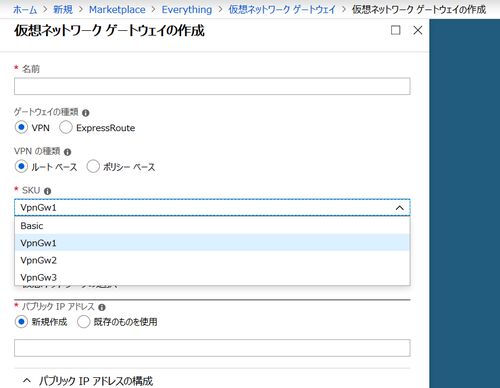The width and height of the screenshot is (500, 388).
Task: Select the ルート ベース radio button
Action: 21,166
